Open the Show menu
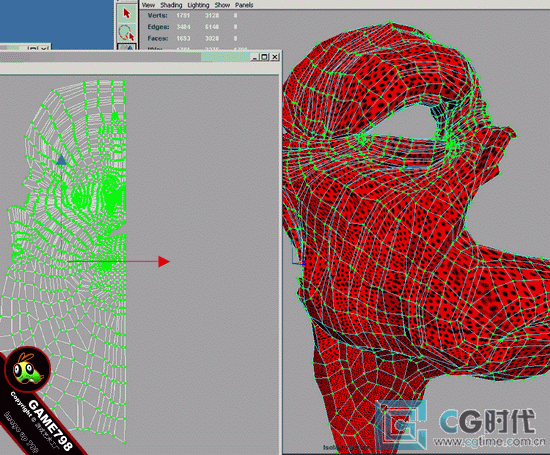The height and width of the screenshot is (455, 550). pos(222,5)
